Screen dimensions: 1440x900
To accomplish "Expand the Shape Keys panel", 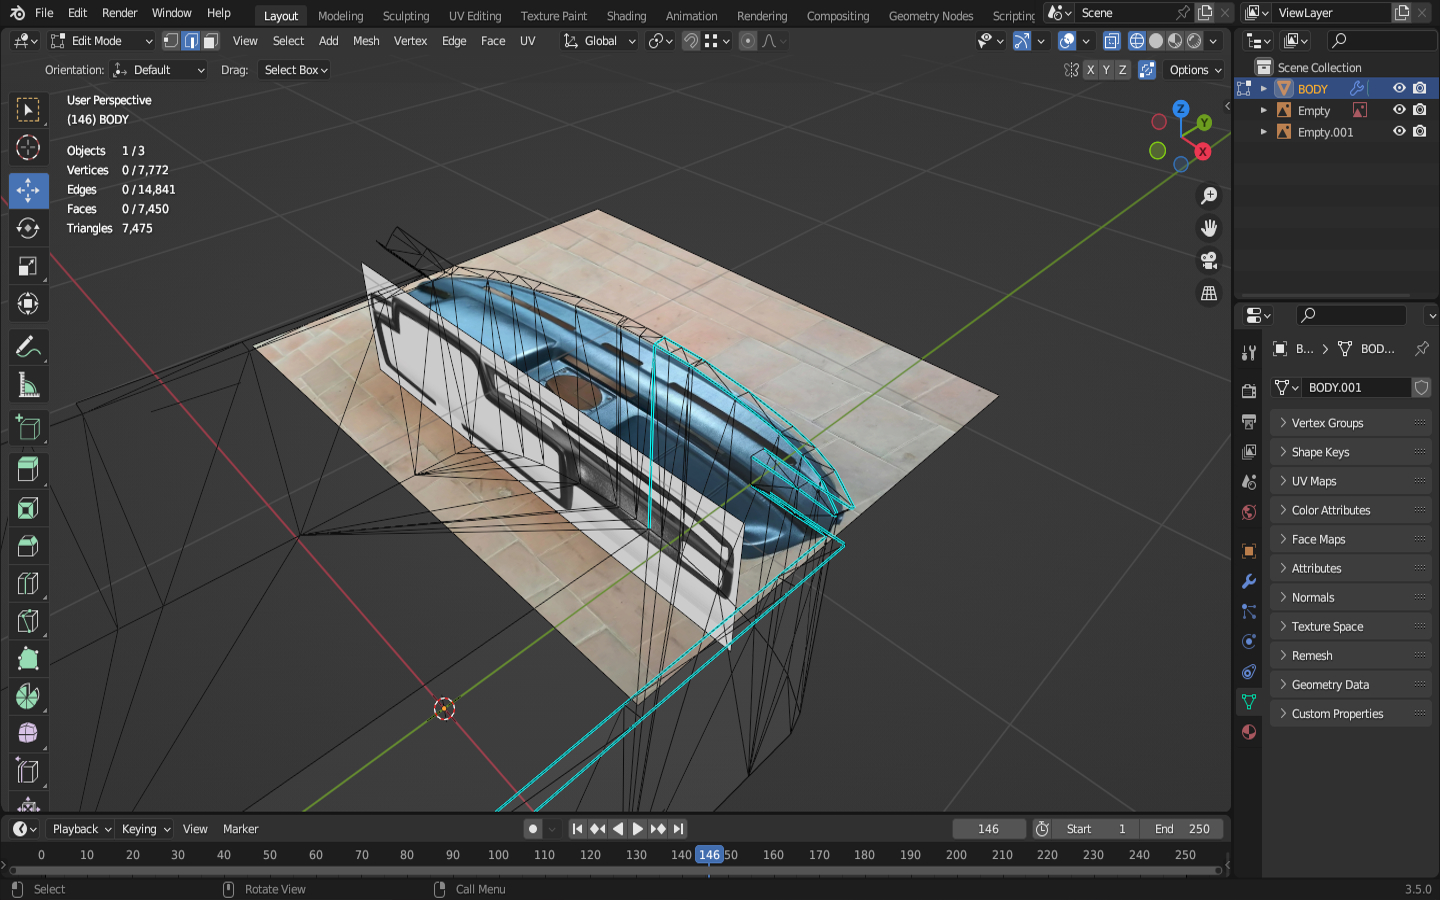I will (1350, 452).
